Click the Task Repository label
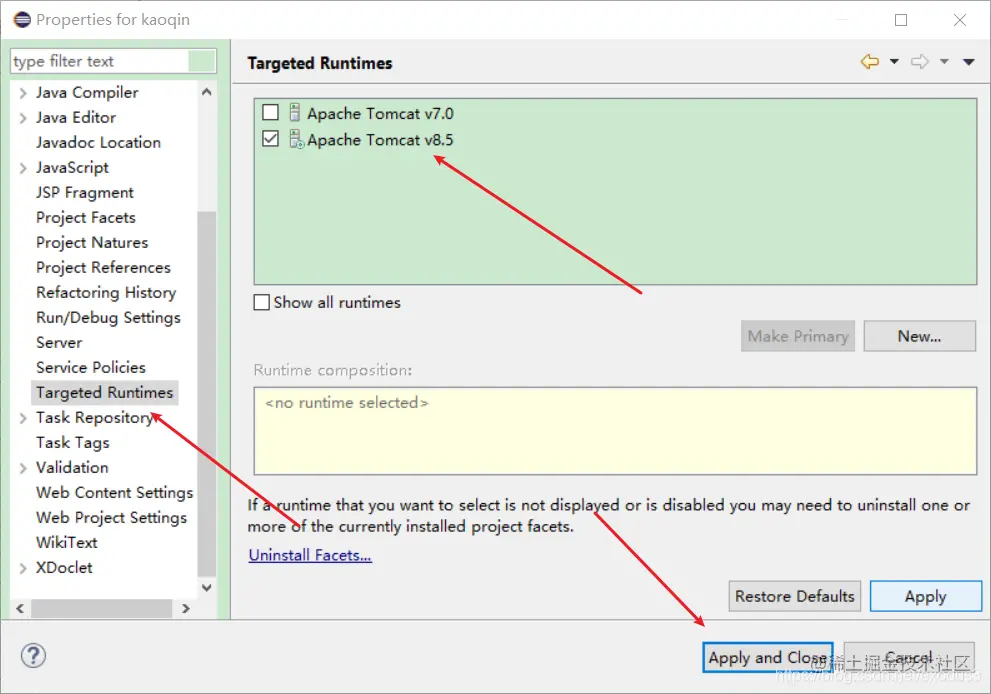Screen dimensions: 991x694 tap(94, 418)
